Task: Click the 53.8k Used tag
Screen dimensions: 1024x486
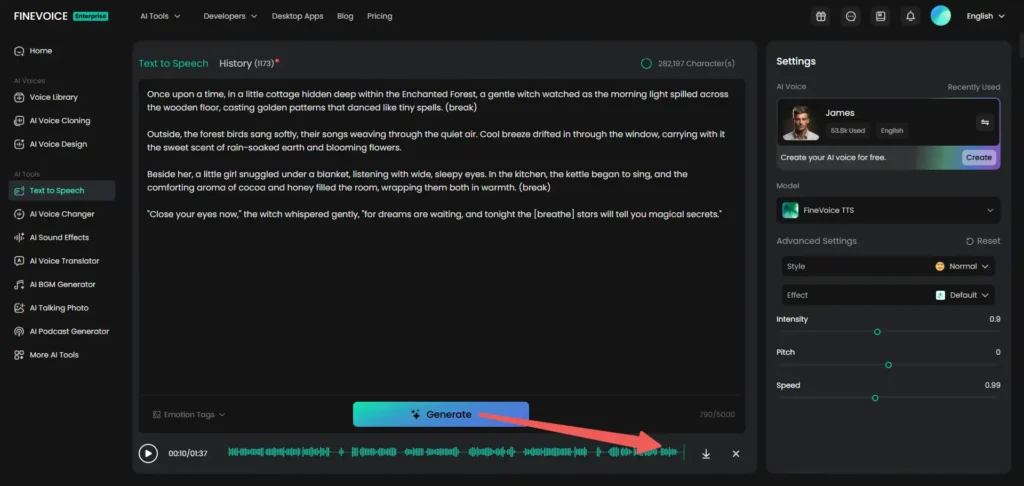Action: (848, 131)
